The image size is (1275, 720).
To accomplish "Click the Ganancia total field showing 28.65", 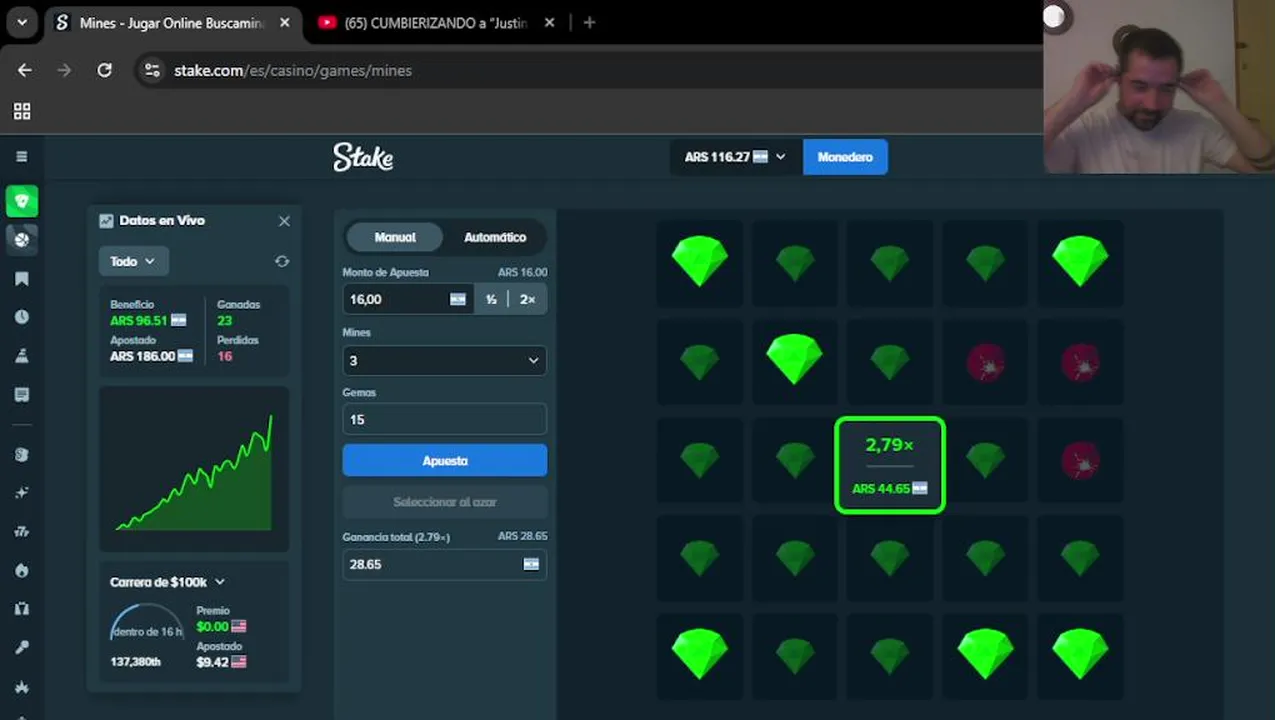I will [444, 564].
